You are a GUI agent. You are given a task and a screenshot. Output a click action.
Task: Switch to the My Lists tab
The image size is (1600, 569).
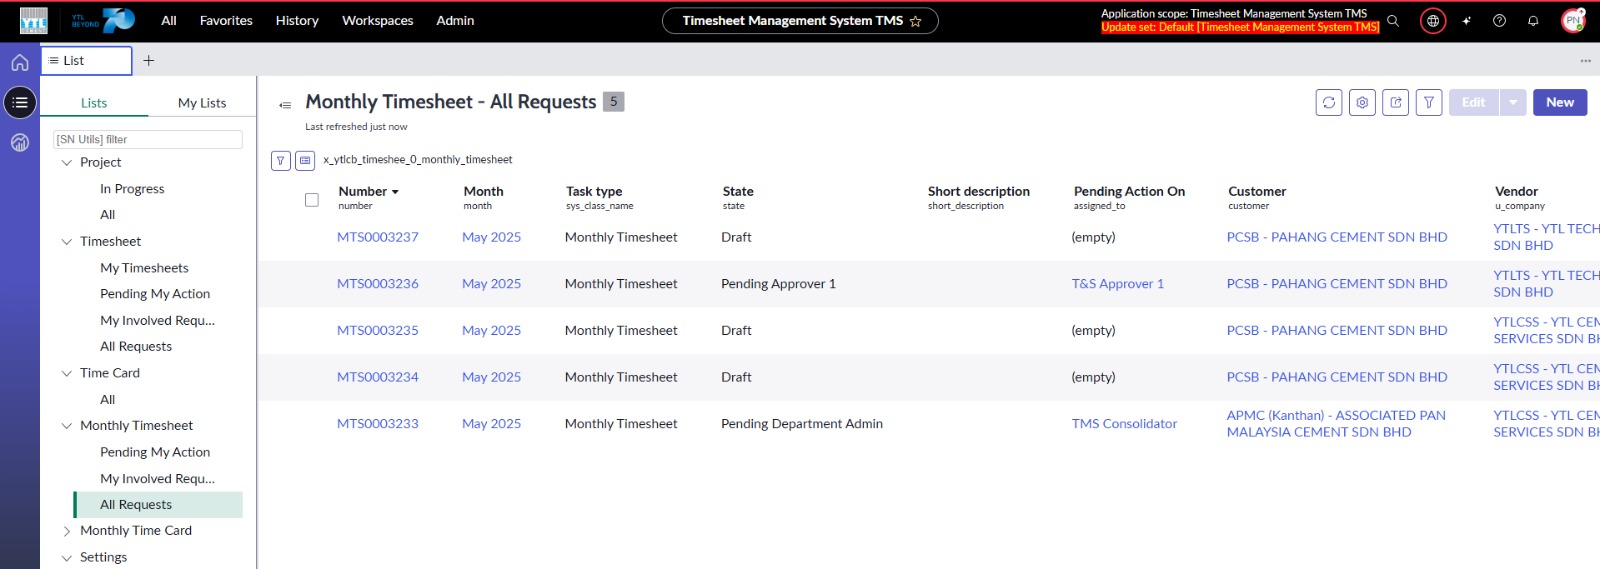202,103
